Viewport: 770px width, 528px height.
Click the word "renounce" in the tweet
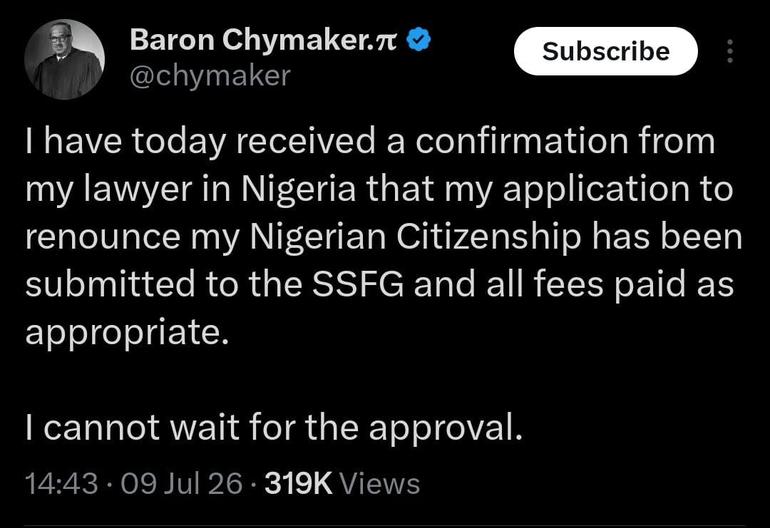coord(103,238)
